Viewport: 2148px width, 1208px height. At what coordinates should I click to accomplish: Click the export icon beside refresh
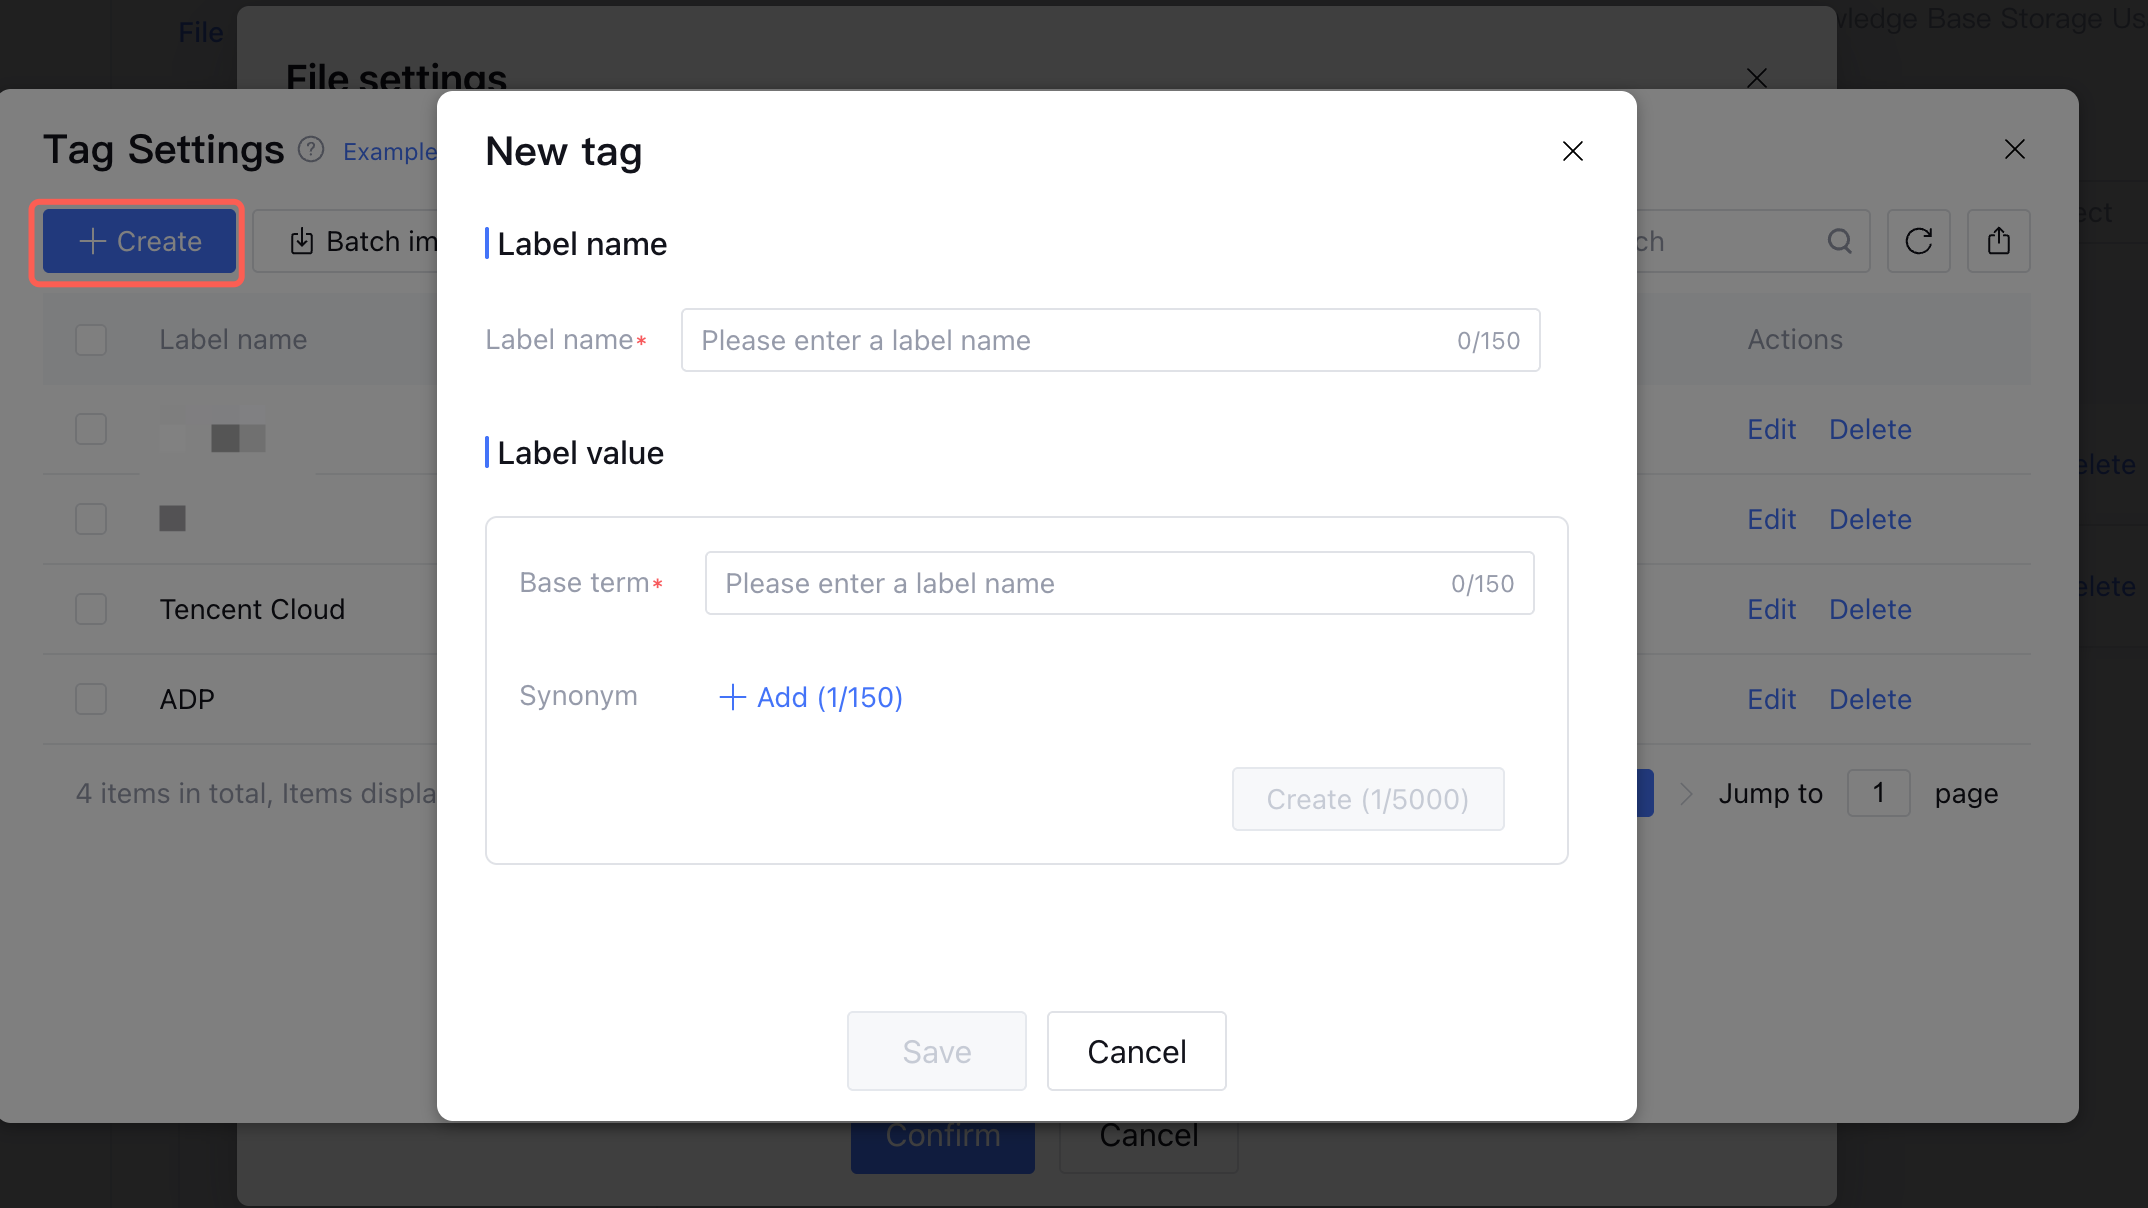point(1998,241)
